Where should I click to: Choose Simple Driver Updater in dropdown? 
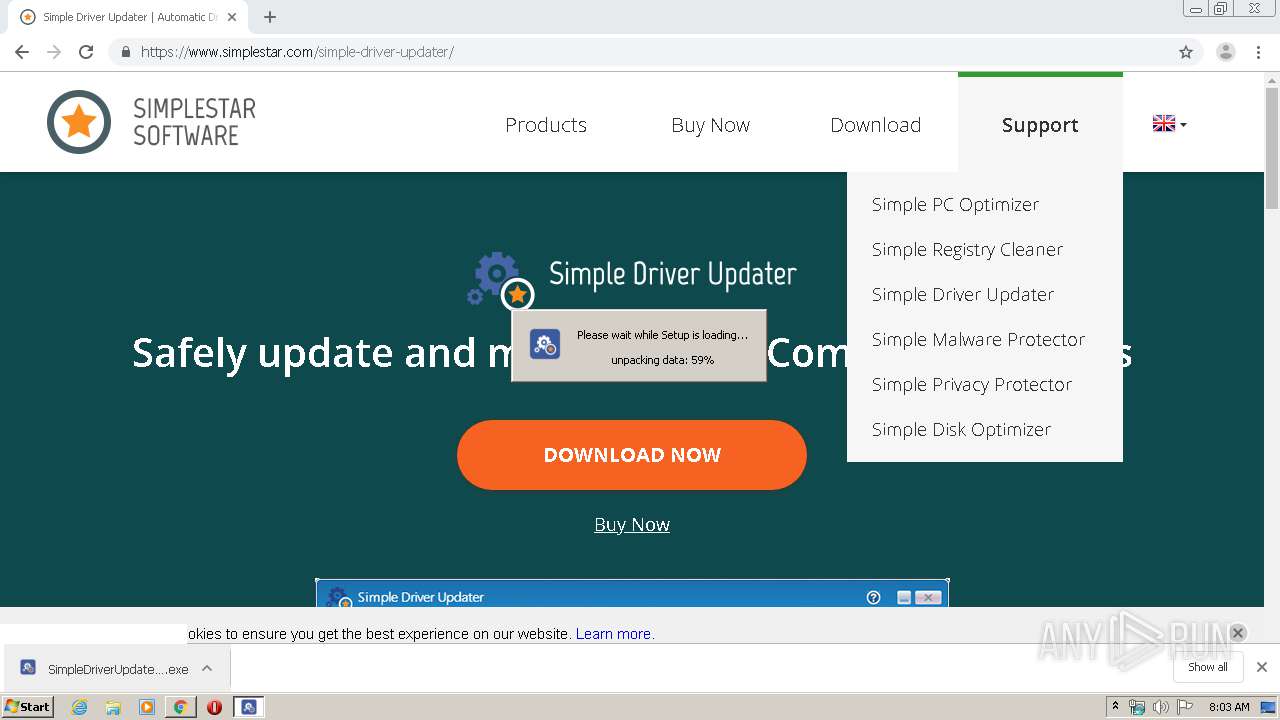pyautogui.click(x=963, y=294)
